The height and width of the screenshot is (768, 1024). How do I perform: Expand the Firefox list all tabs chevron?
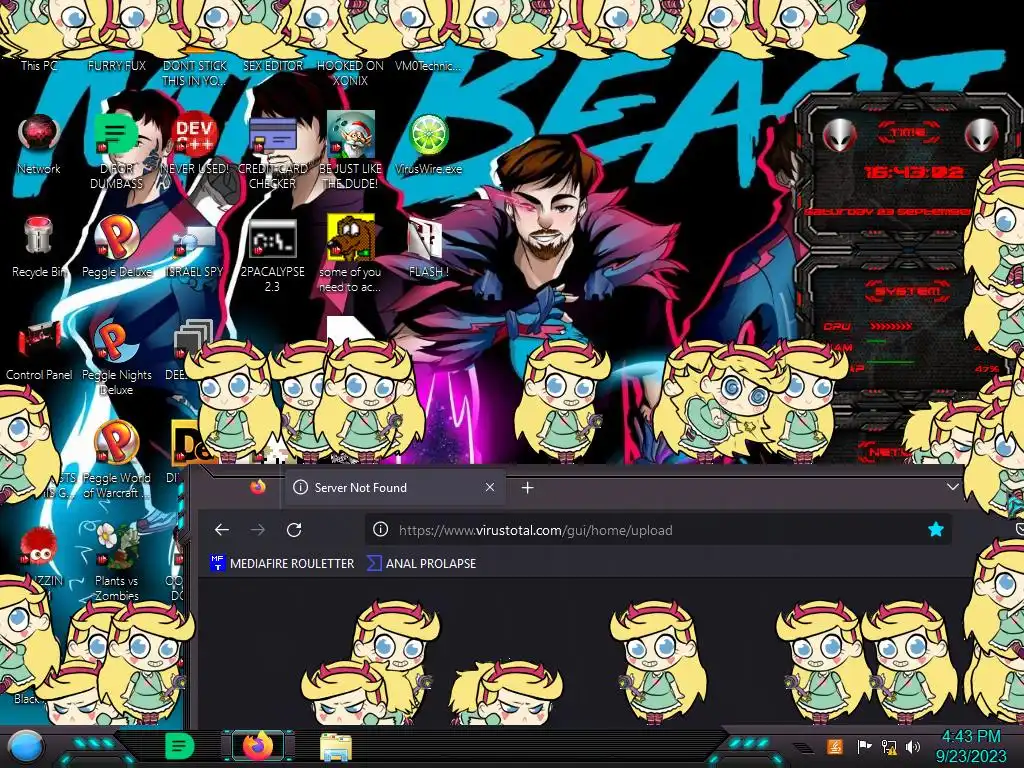(x=952, y=487)
